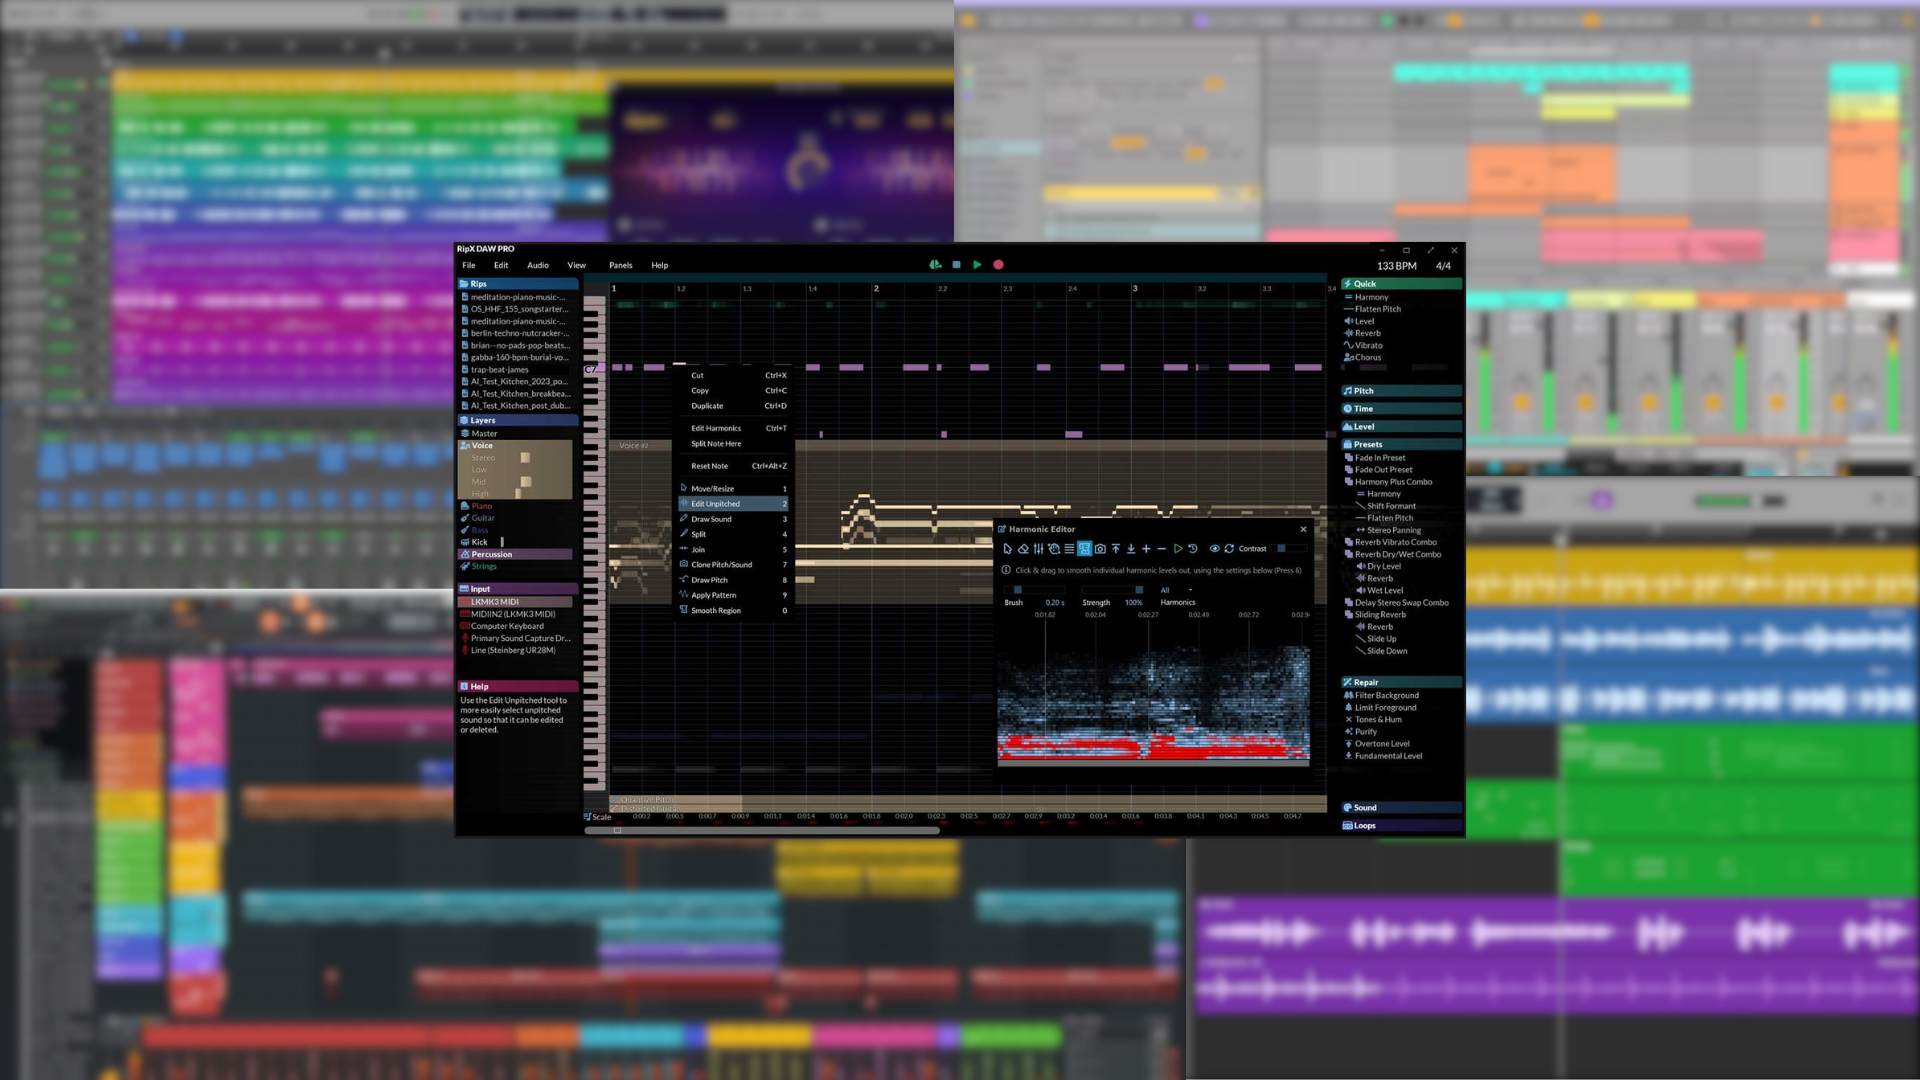Apply the Filter Background repair
Screen dimensions: 1920x1080
click(1381, 695)
